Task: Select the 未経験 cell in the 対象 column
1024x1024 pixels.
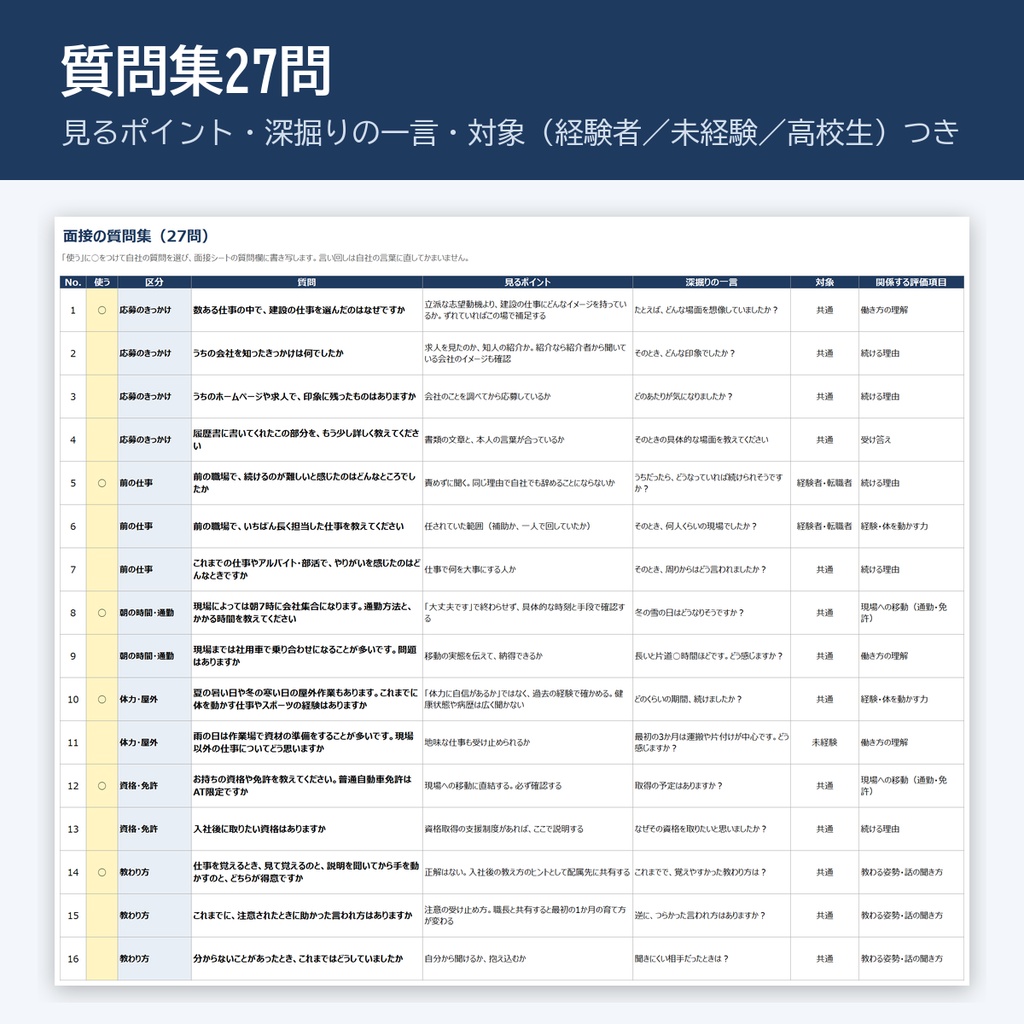Action: point(824,743)
